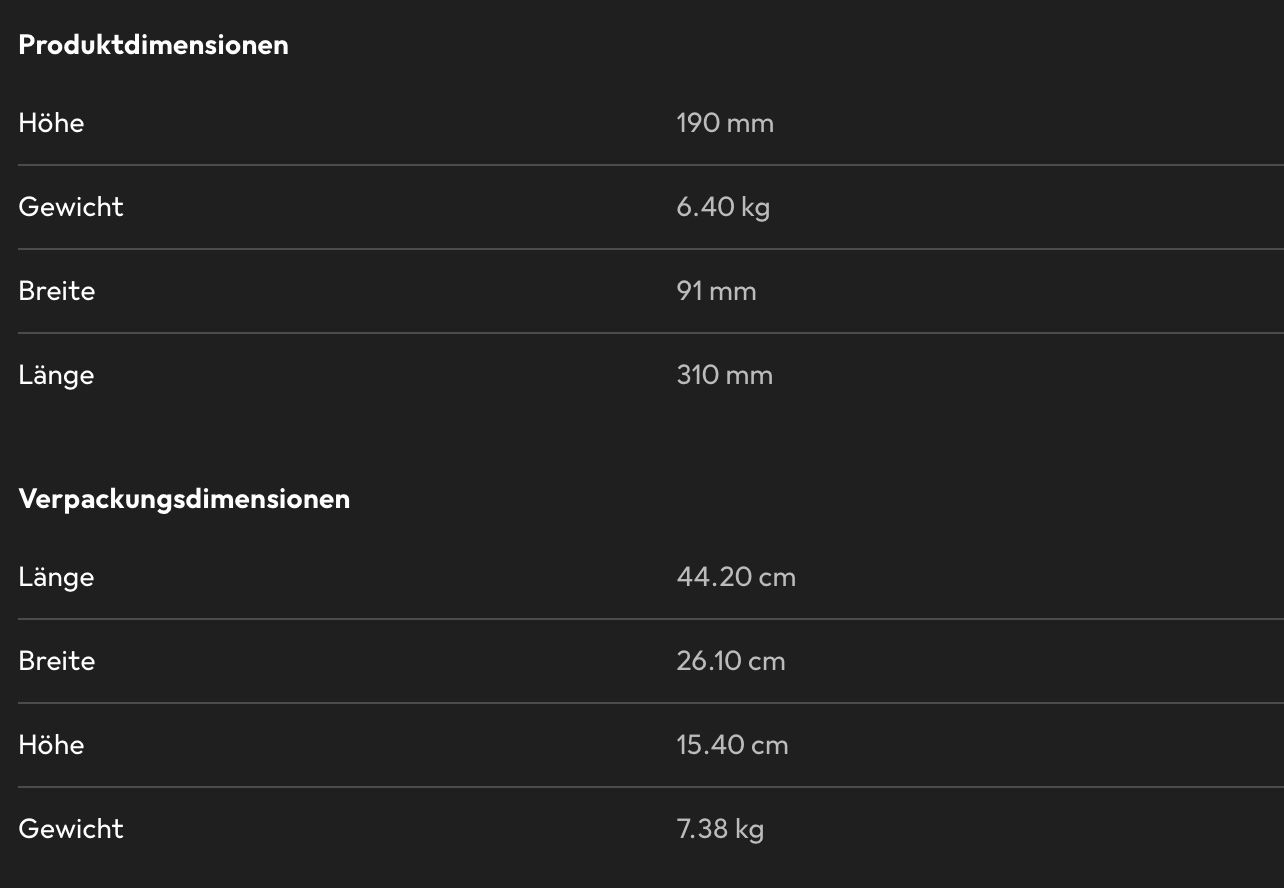Click the packaging Länge label
This screenshot has width=1284, height=888.
click(x=56, y=577)
